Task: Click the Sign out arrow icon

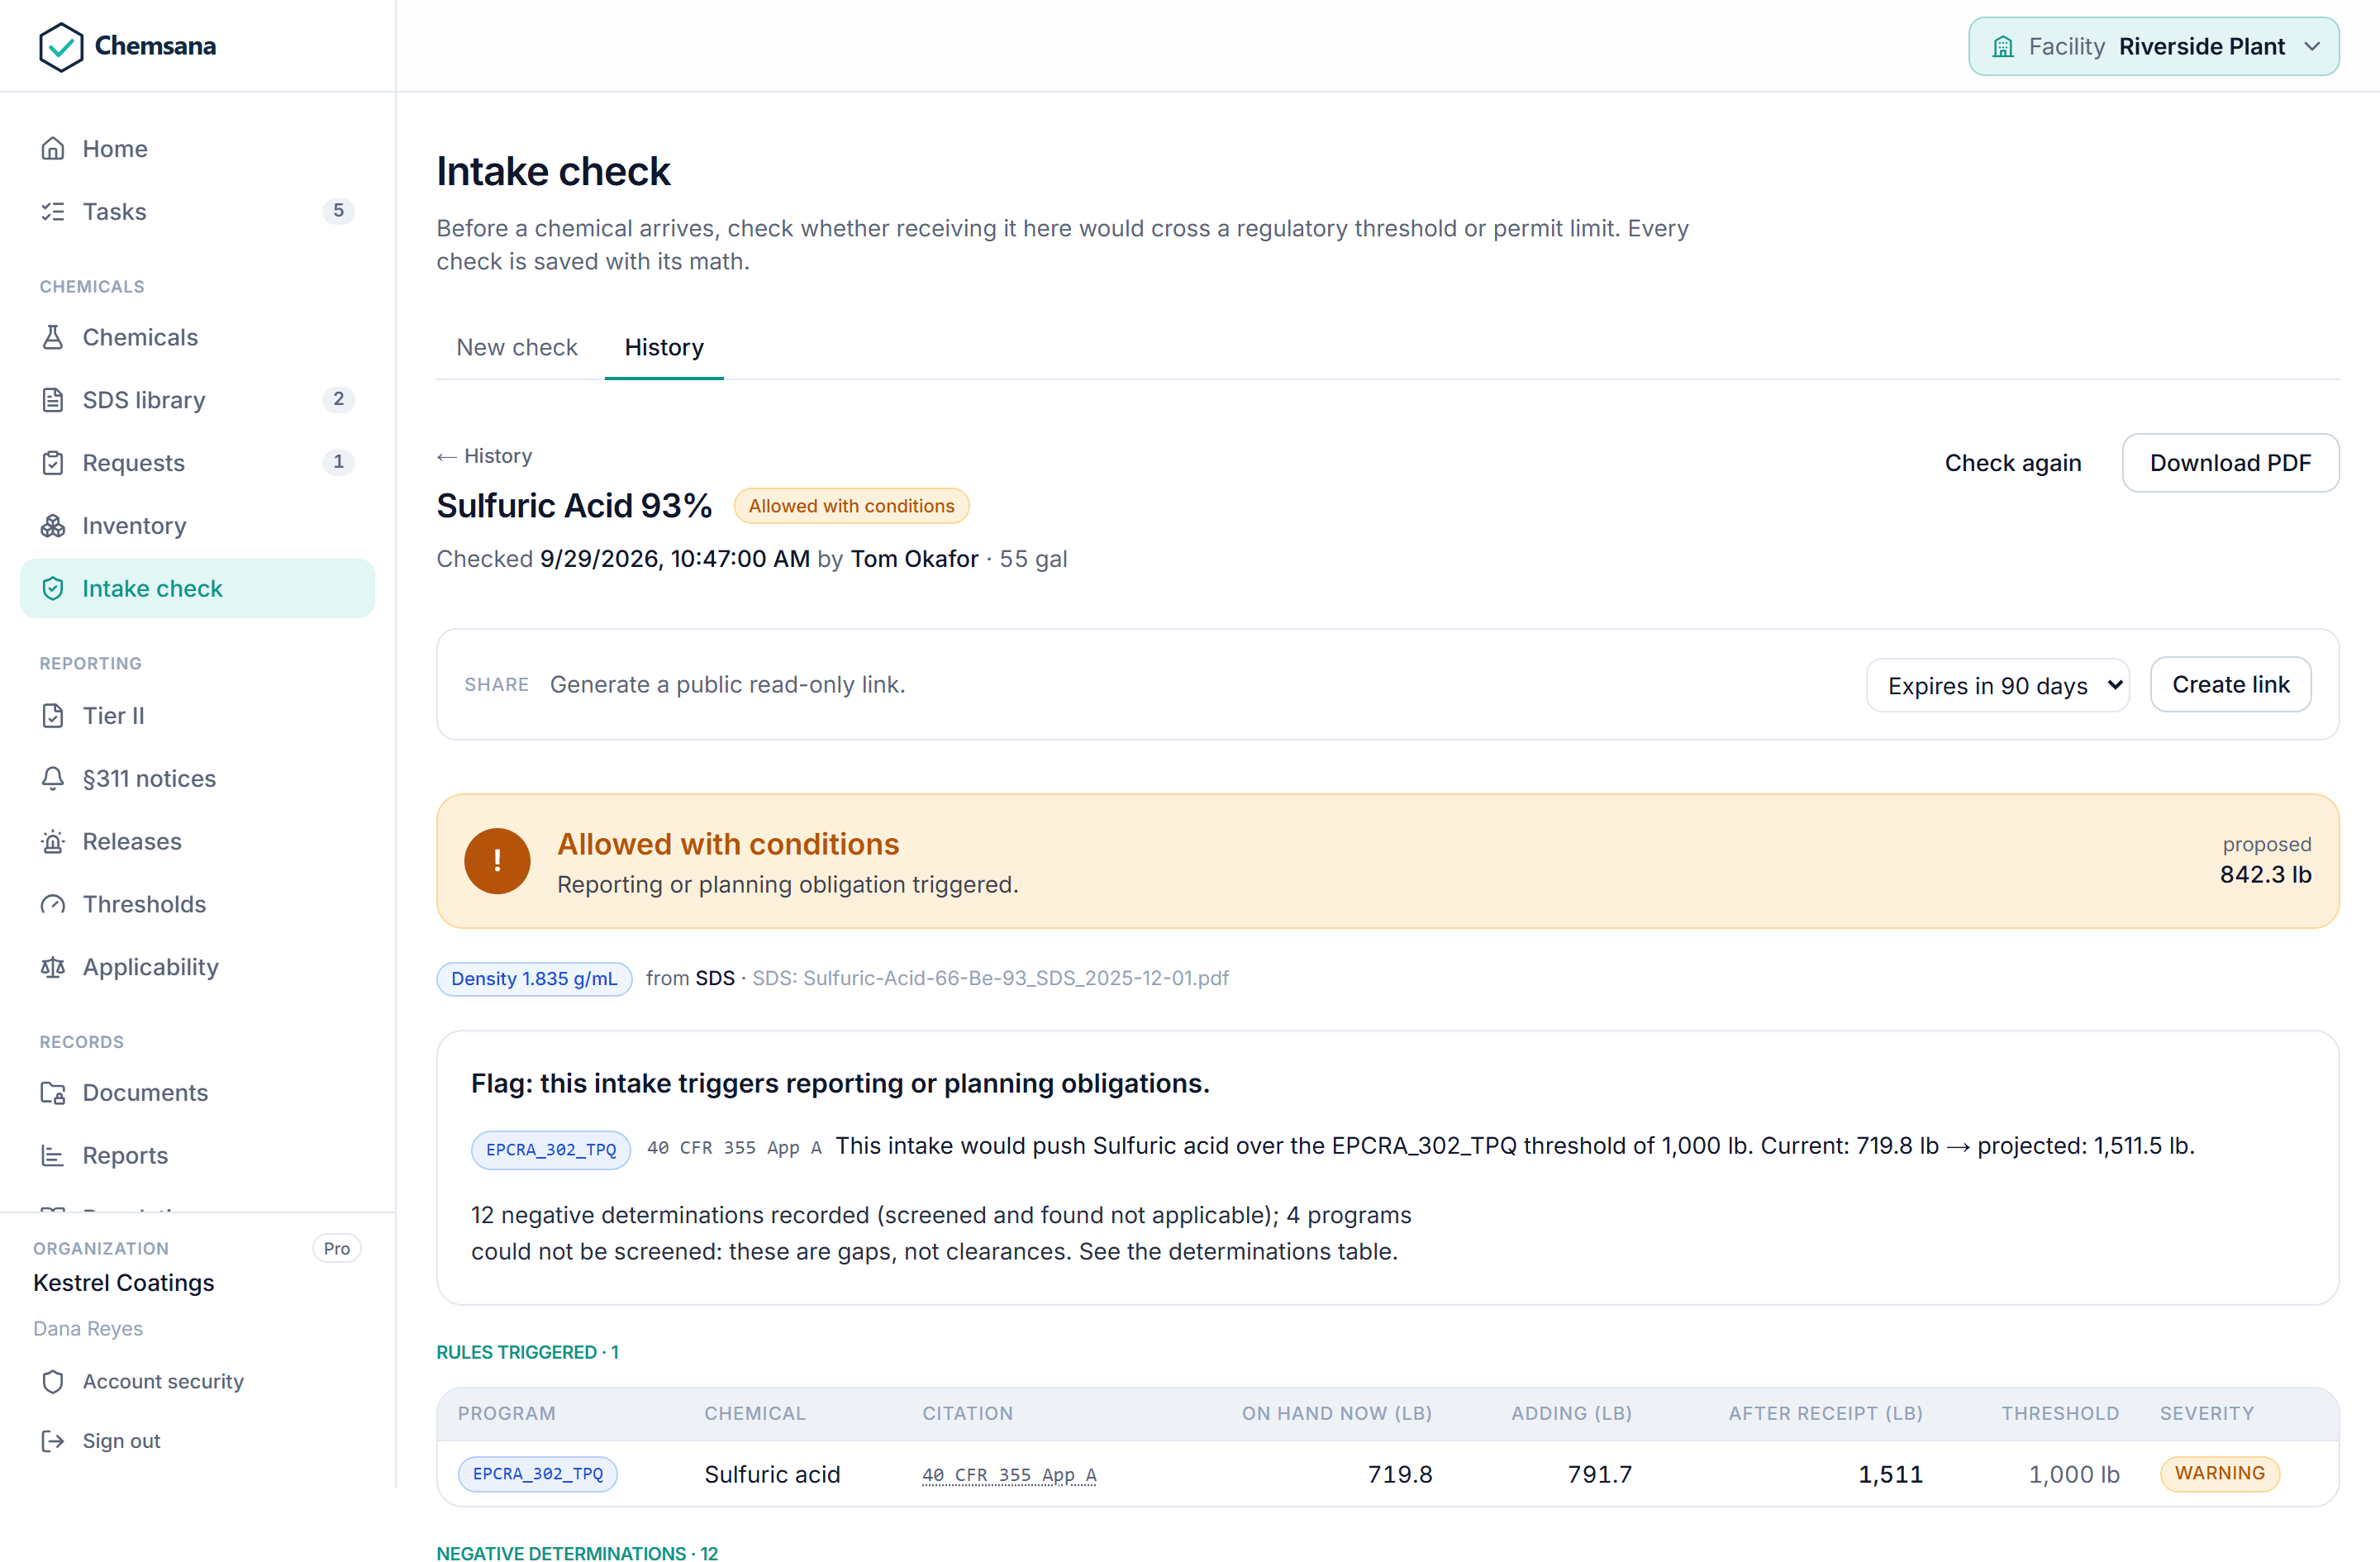Action: pos(53,1441)
